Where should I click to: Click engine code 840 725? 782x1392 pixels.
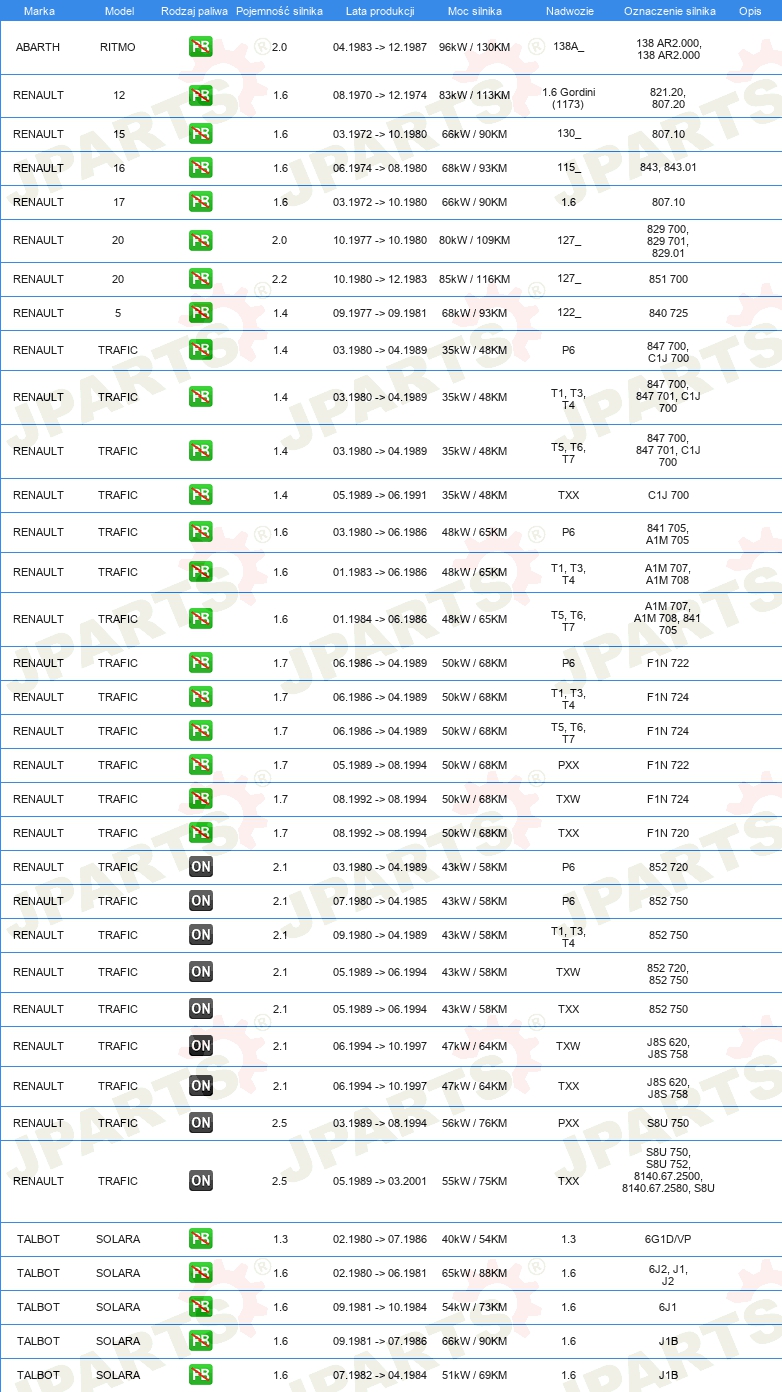click(x=668, y=313)
